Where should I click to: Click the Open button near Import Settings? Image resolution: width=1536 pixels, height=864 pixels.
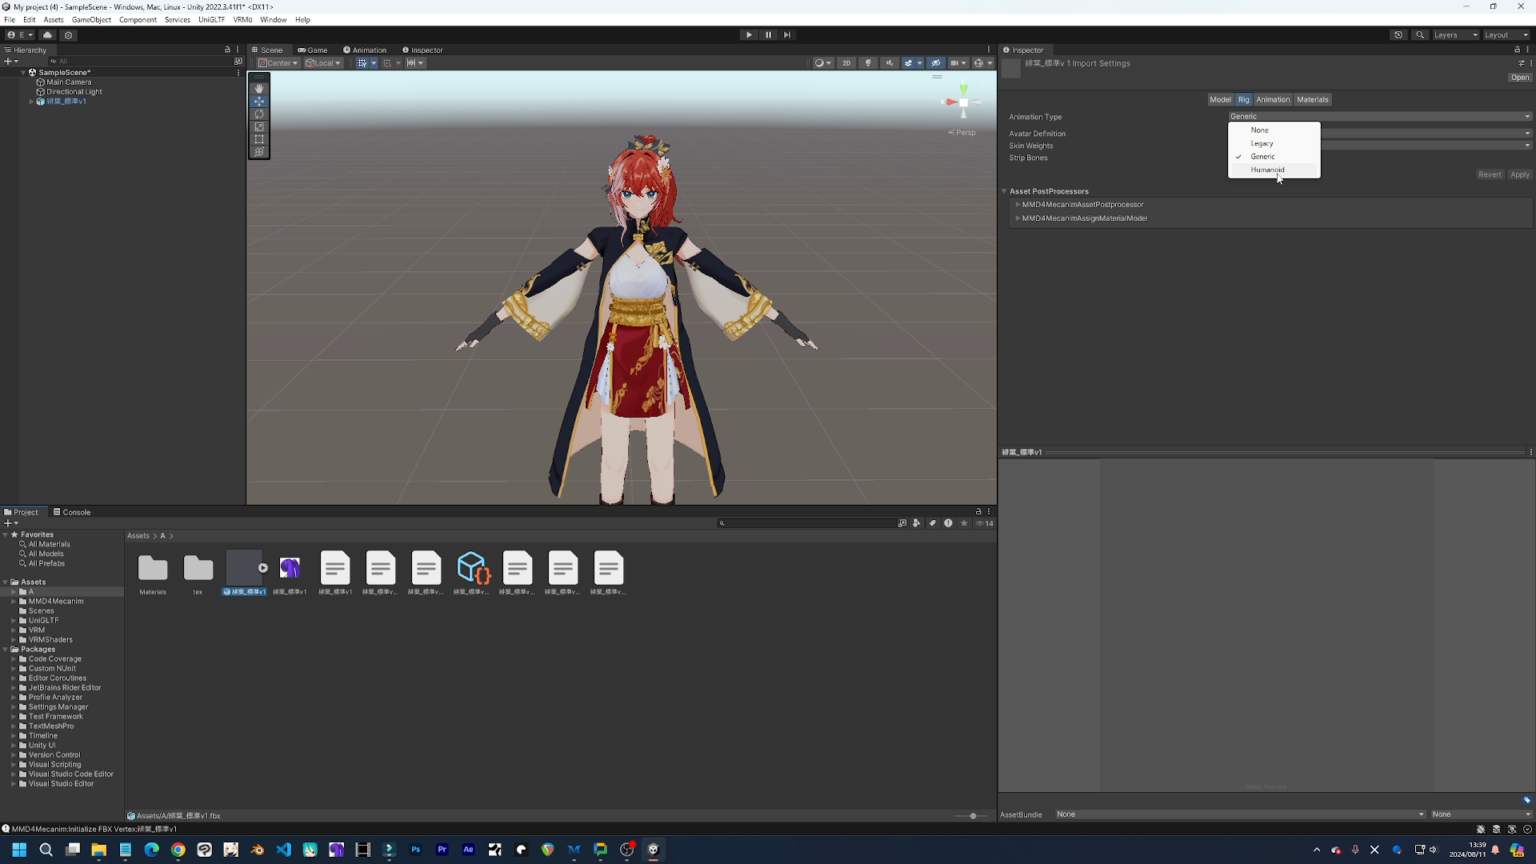[1519, 77]
